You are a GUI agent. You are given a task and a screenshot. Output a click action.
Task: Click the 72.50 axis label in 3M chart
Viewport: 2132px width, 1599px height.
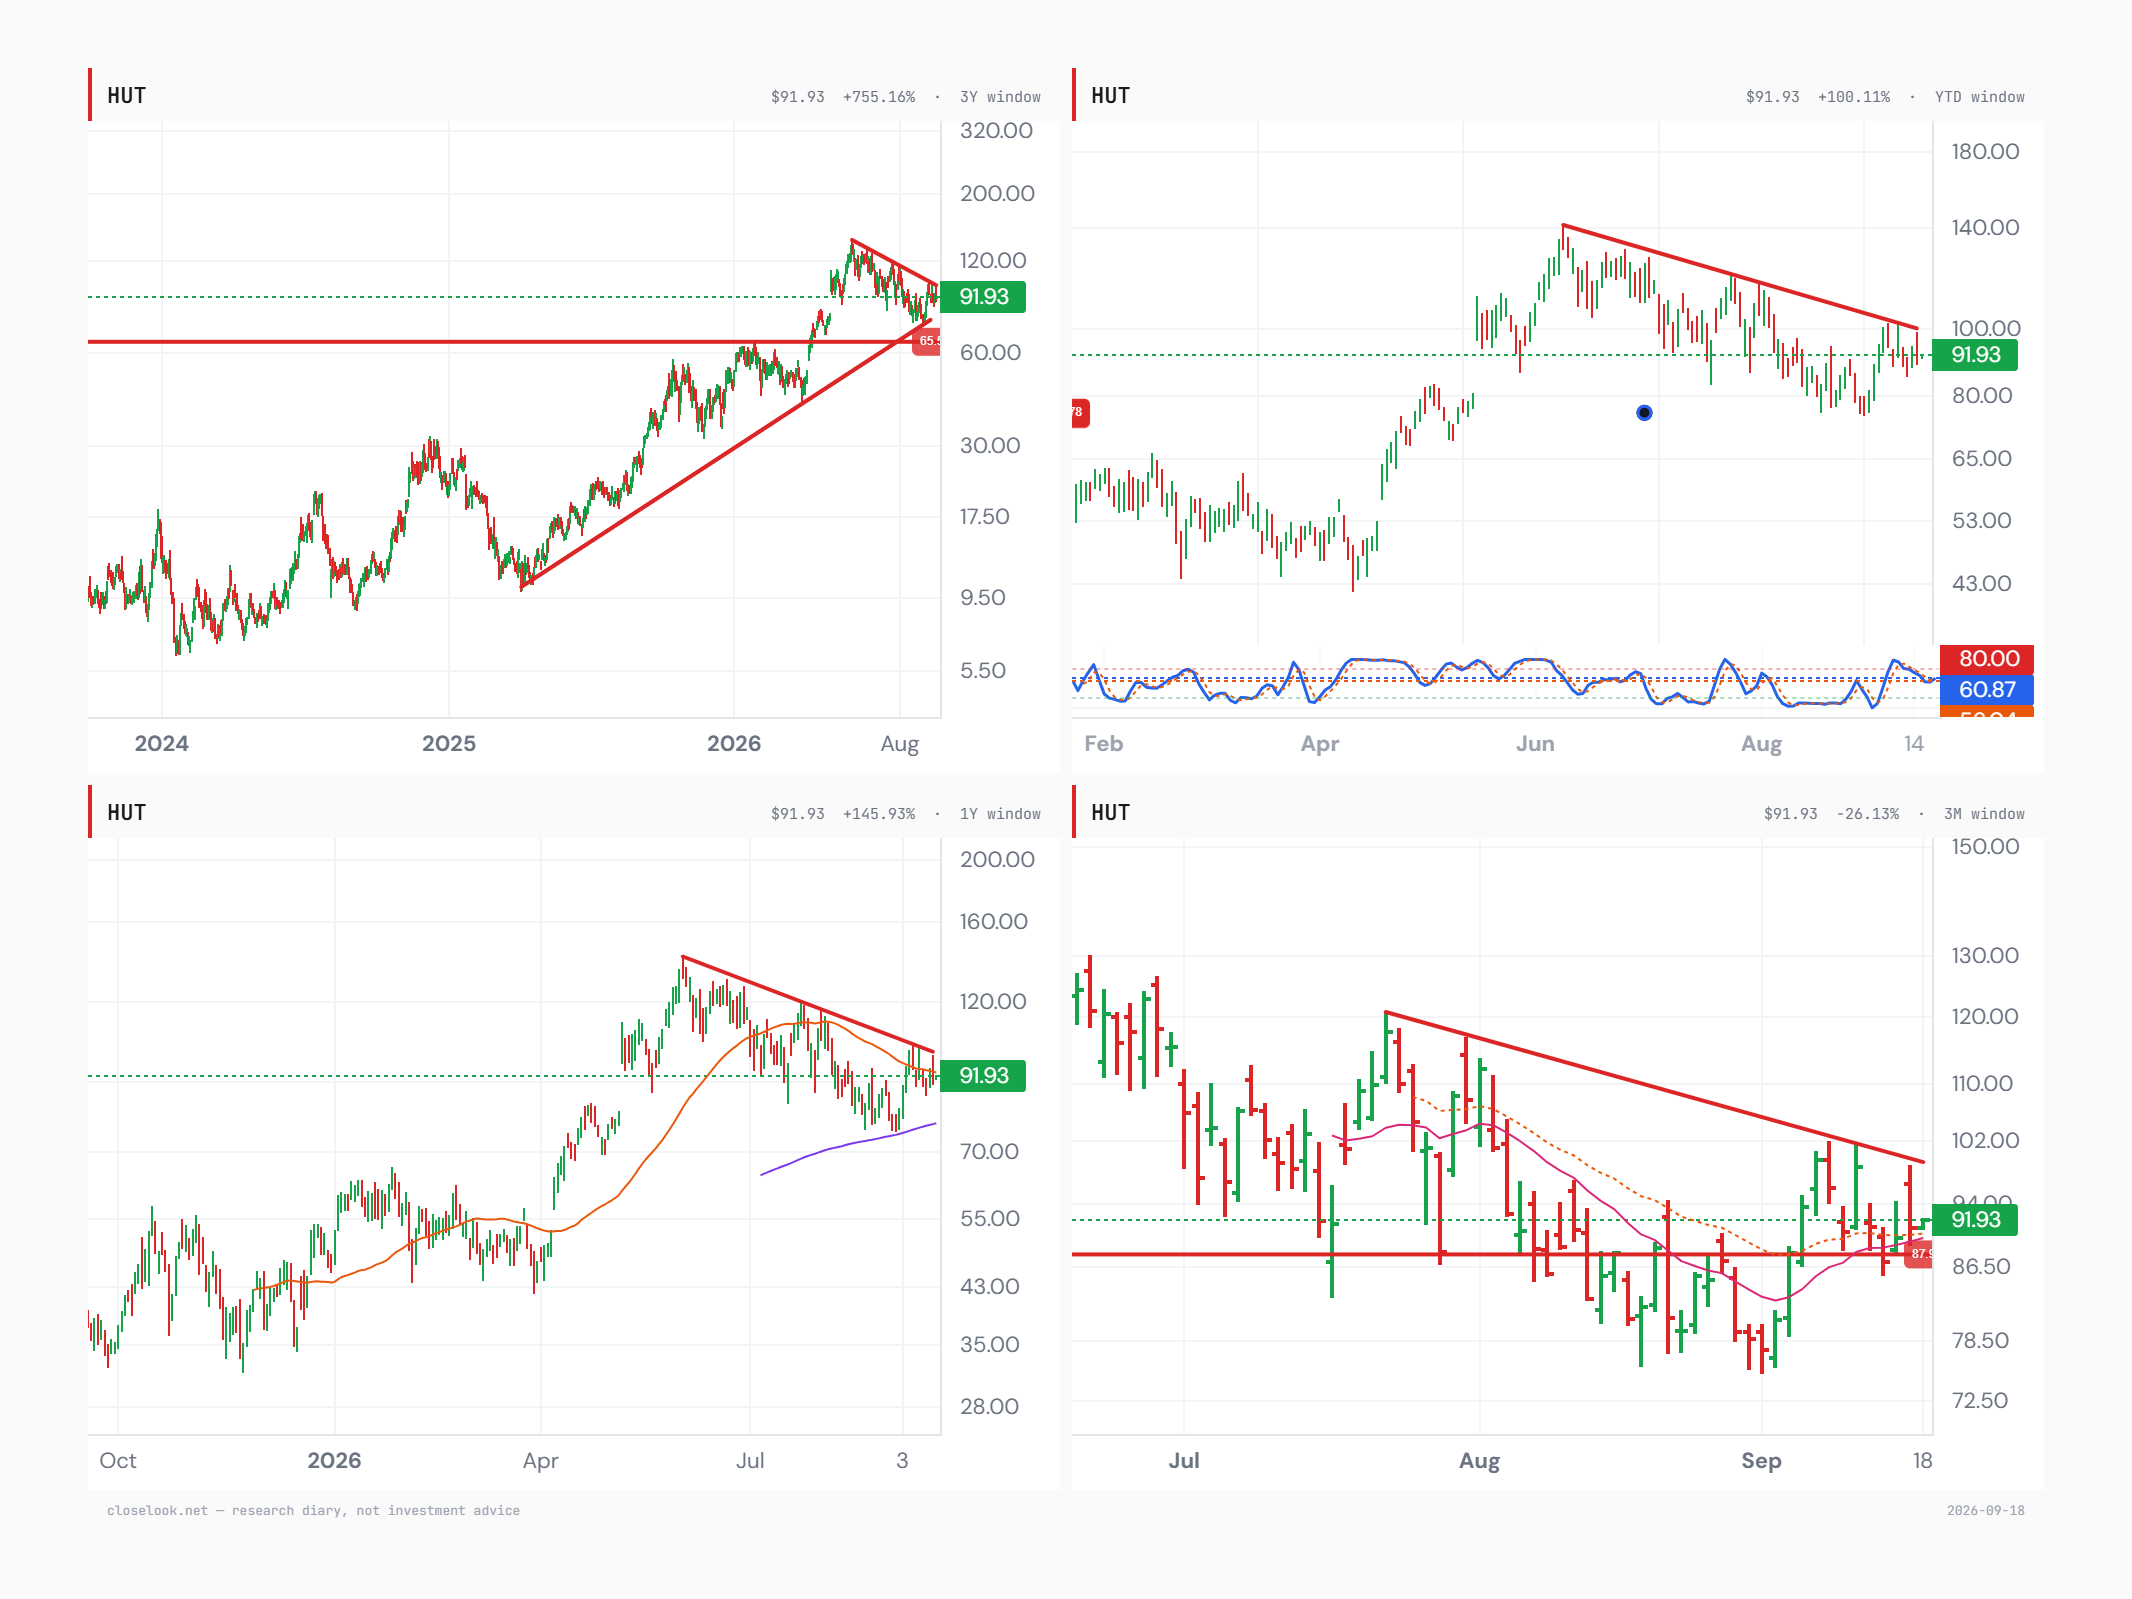1979,1401
